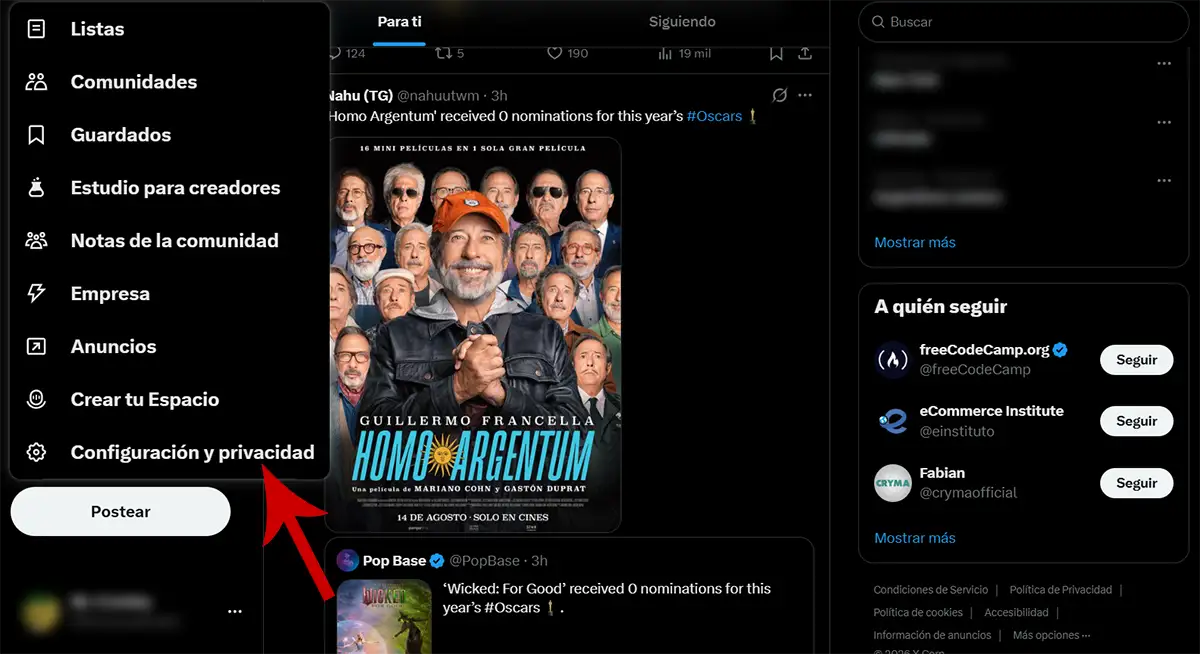Click Mostrar más under A quién seguir

coord(914,538)
